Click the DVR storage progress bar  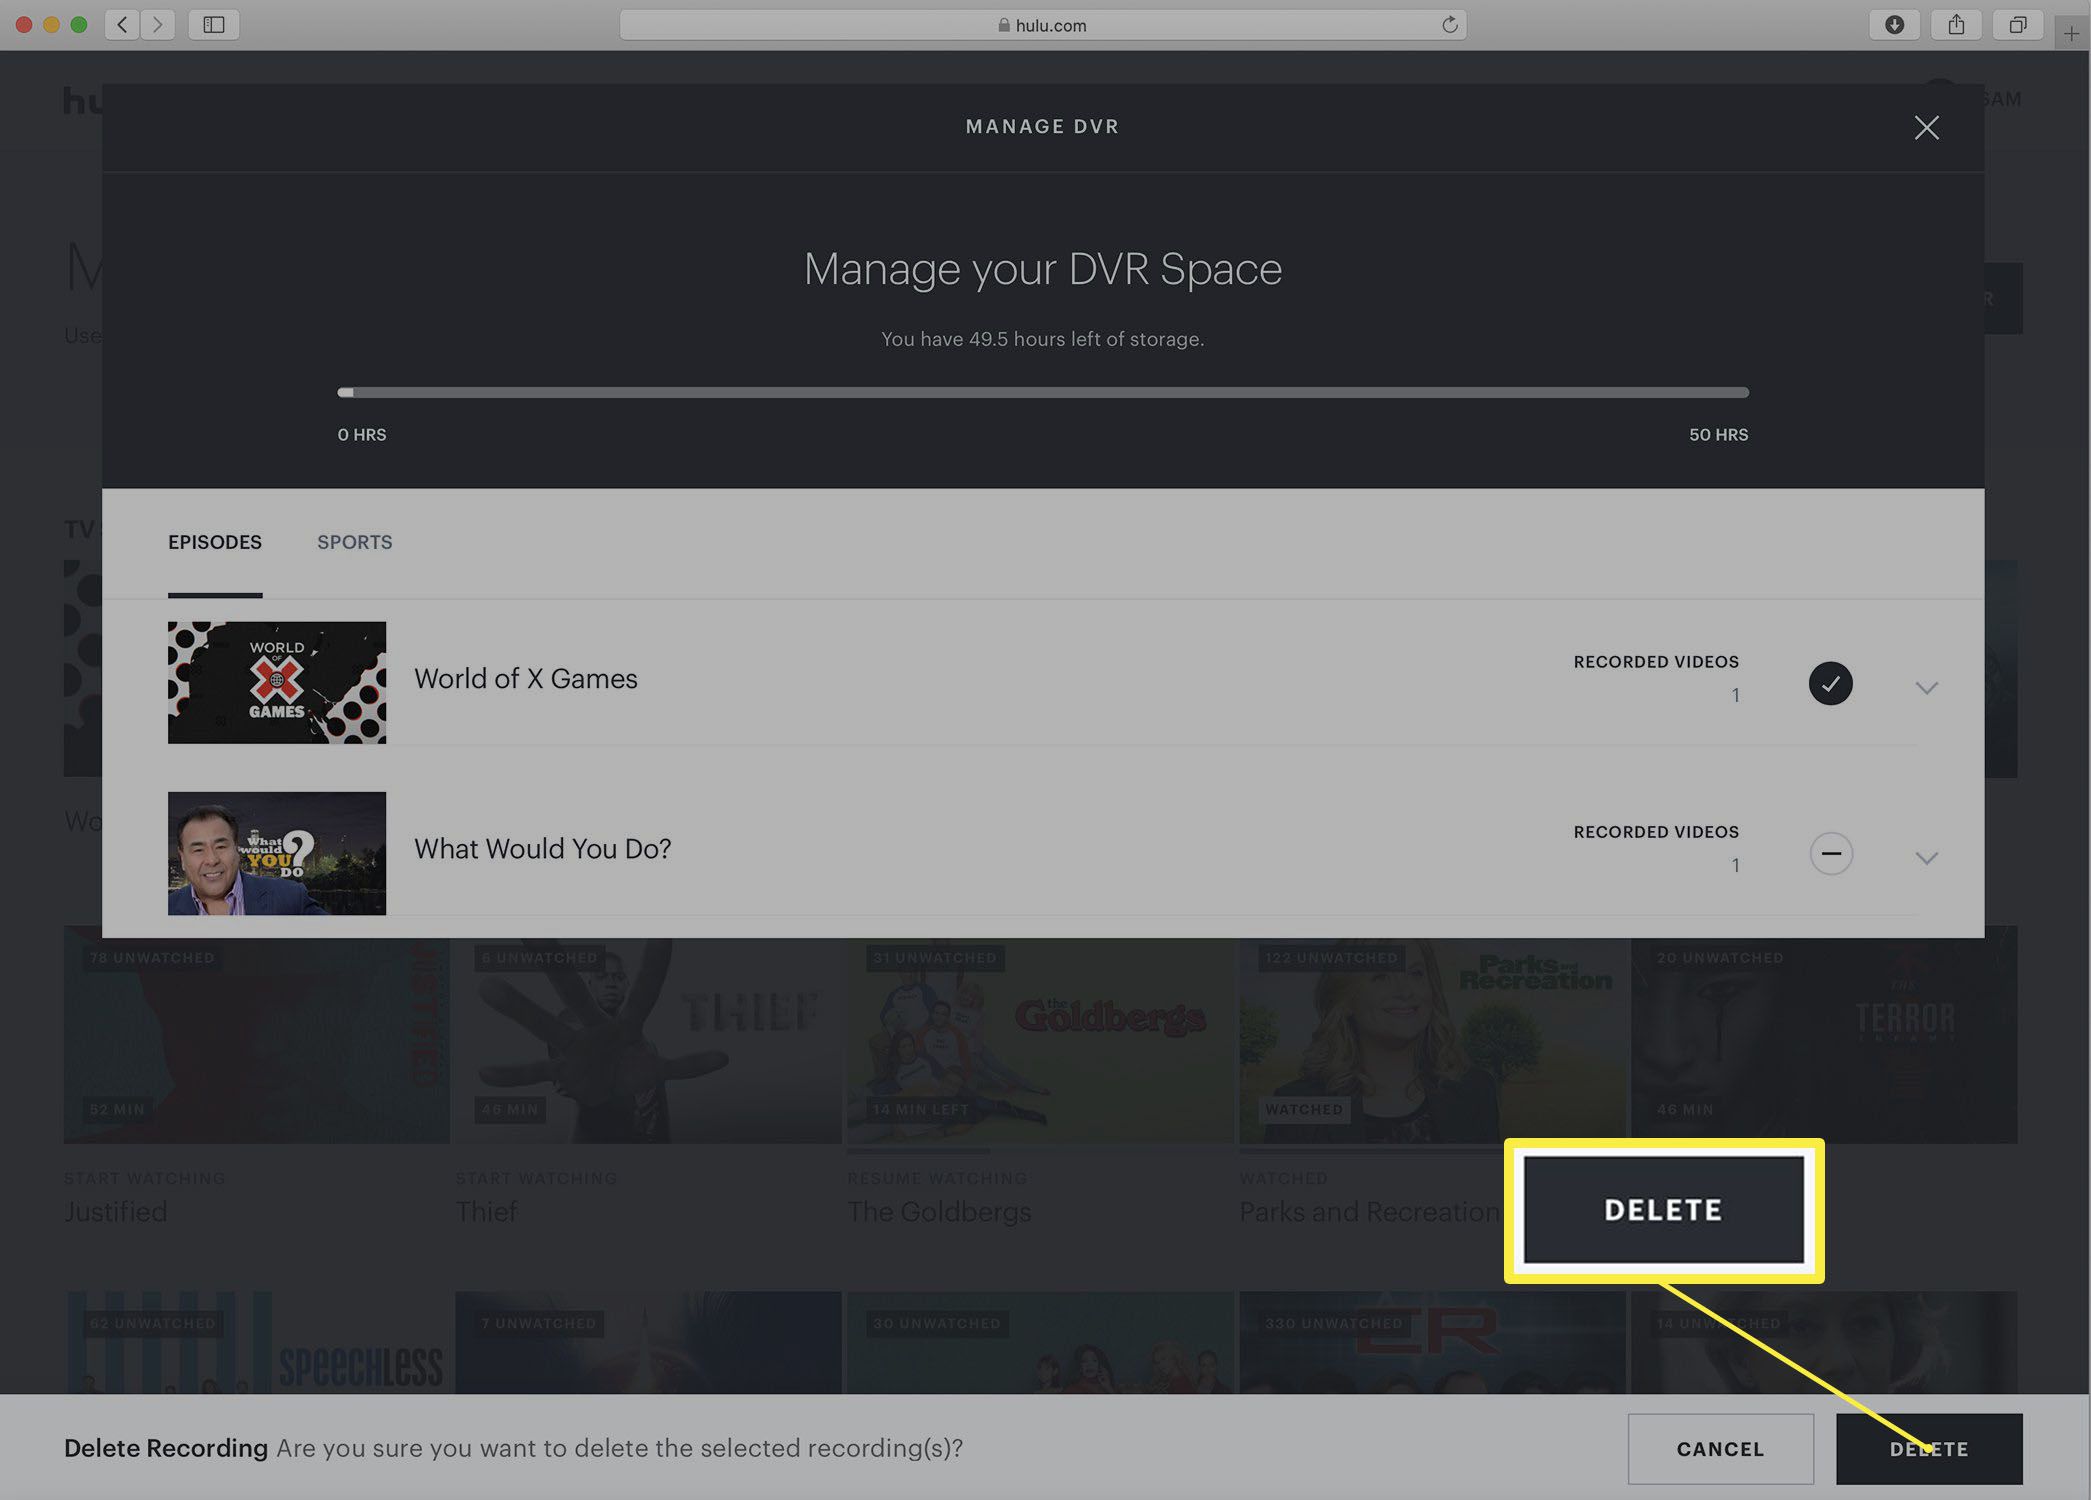1043,393
